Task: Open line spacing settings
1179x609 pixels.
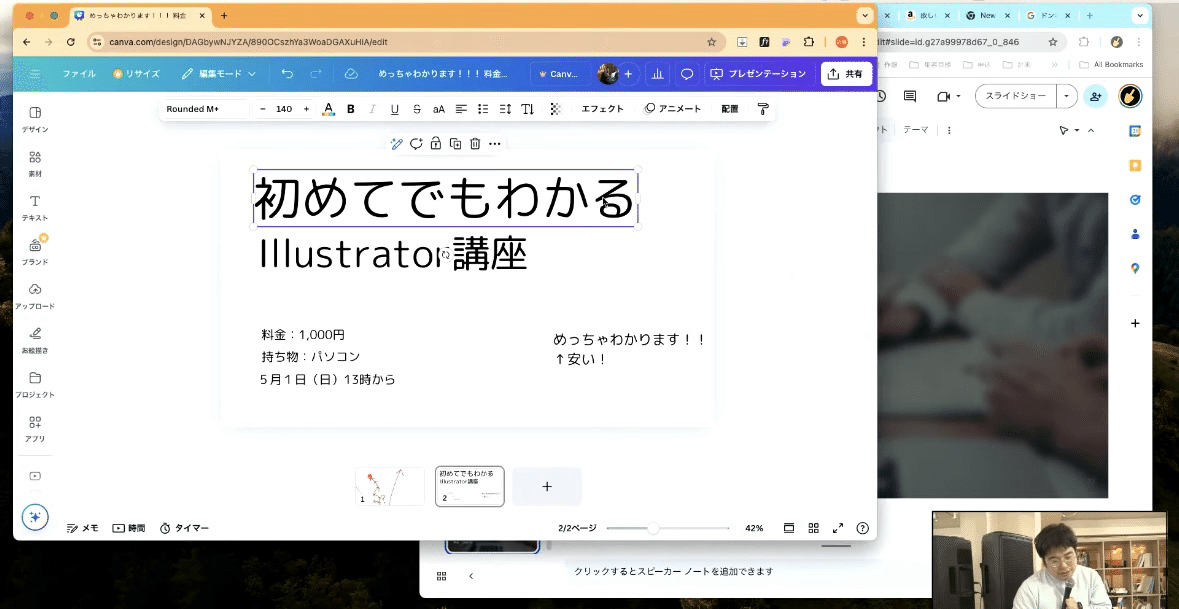Action: 505,109
